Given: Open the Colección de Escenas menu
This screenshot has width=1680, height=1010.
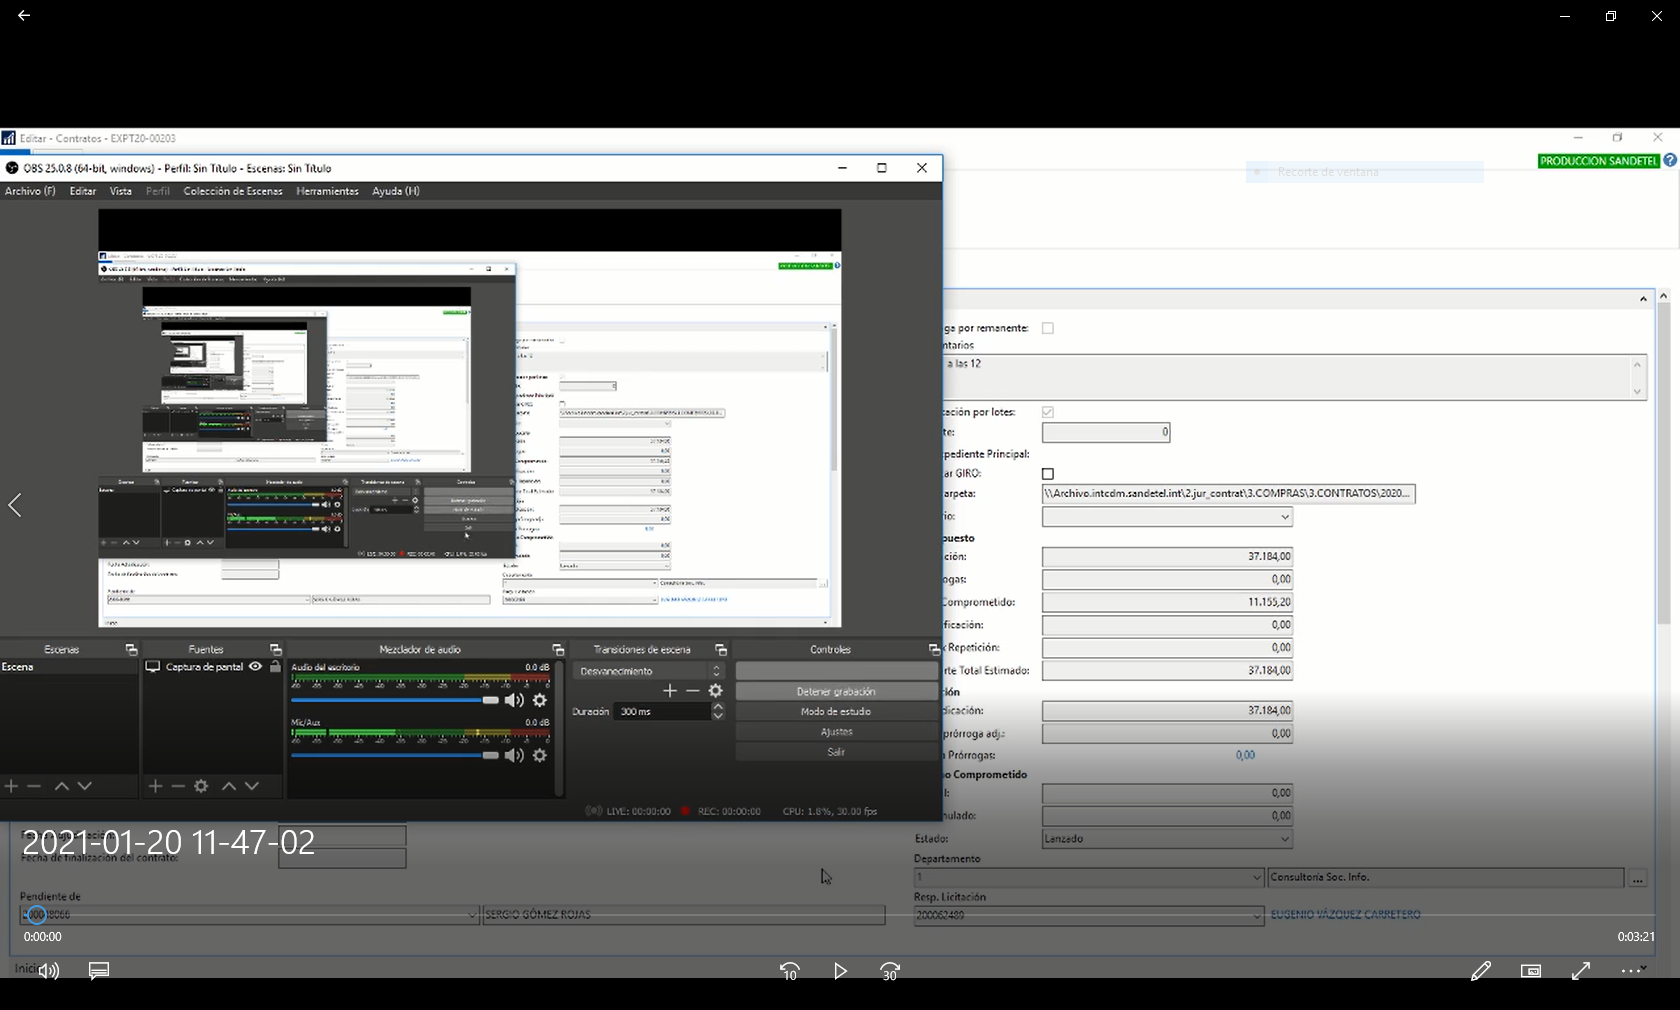Looking at the screenshot, I should pyautogui.click(x=233, y=191).
